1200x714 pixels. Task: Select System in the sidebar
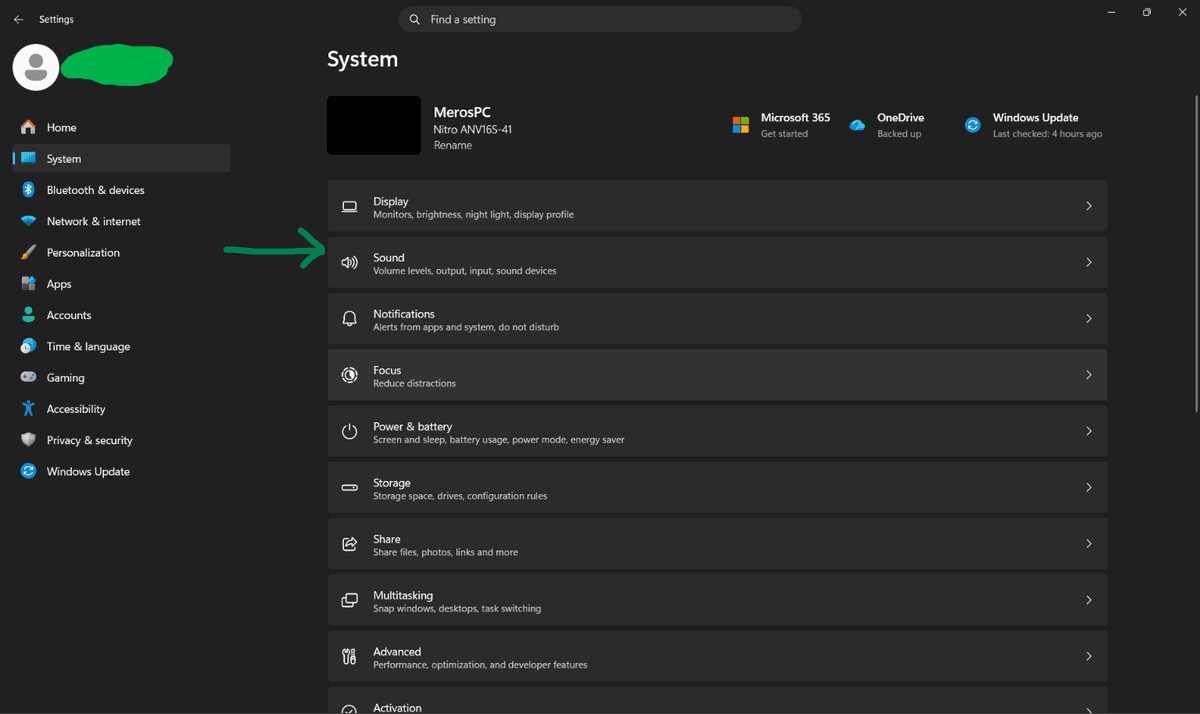[121, 158]
